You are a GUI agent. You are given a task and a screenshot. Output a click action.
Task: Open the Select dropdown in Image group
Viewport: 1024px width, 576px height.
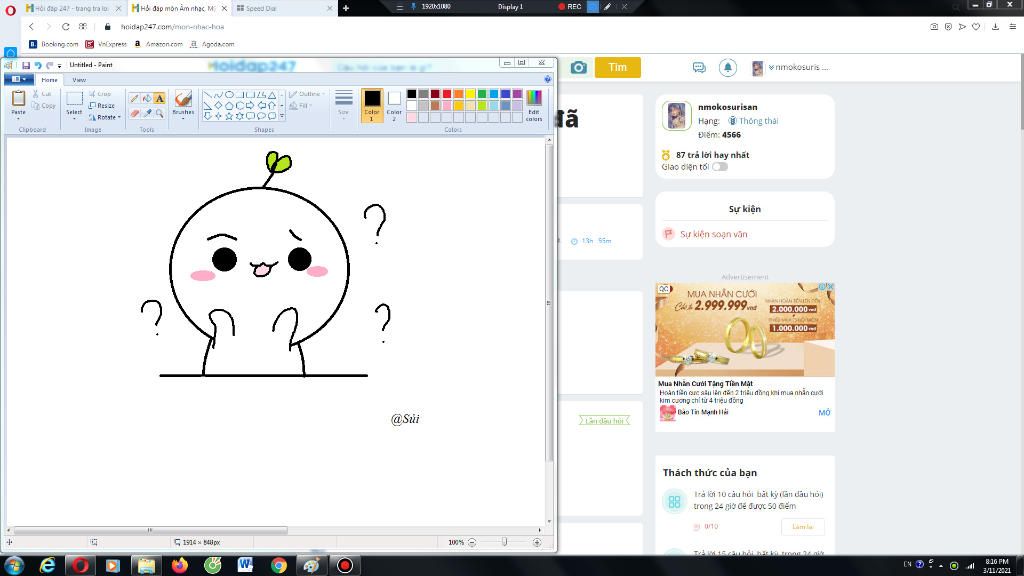click(x=74, y=116)
